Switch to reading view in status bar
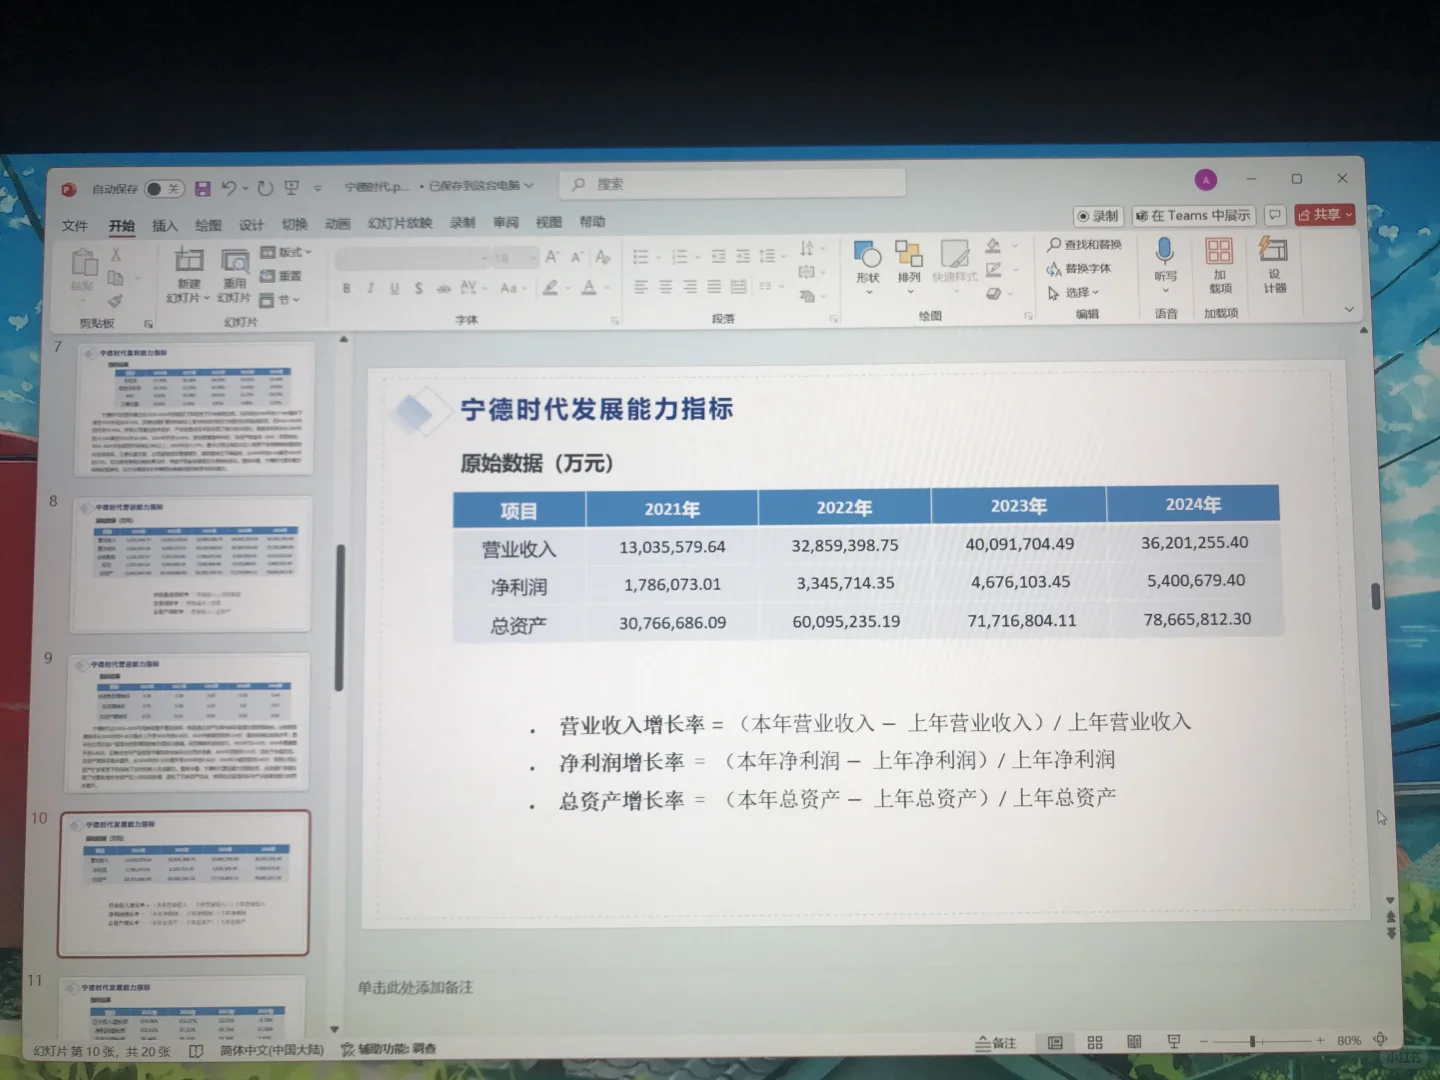Image resolution: width=1440 pixels, height=1080 pixels. tap(1134, 1042)
